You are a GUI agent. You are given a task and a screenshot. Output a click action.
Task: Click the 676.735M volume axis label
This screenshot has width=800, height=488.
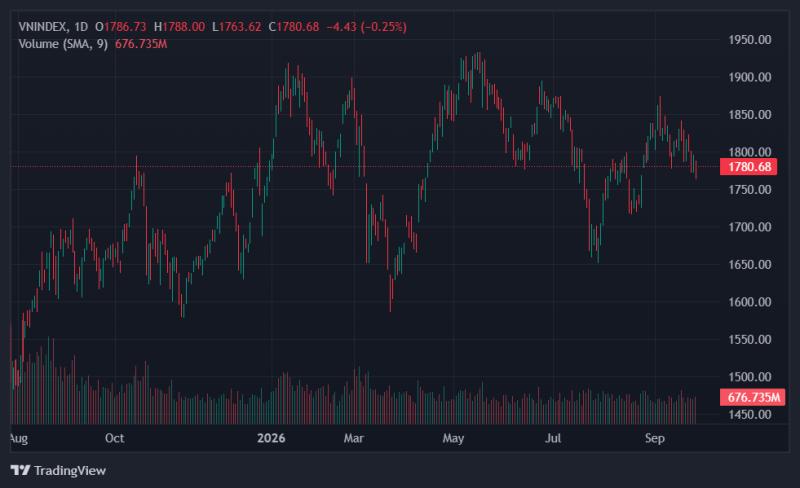[x=753, y=397]
